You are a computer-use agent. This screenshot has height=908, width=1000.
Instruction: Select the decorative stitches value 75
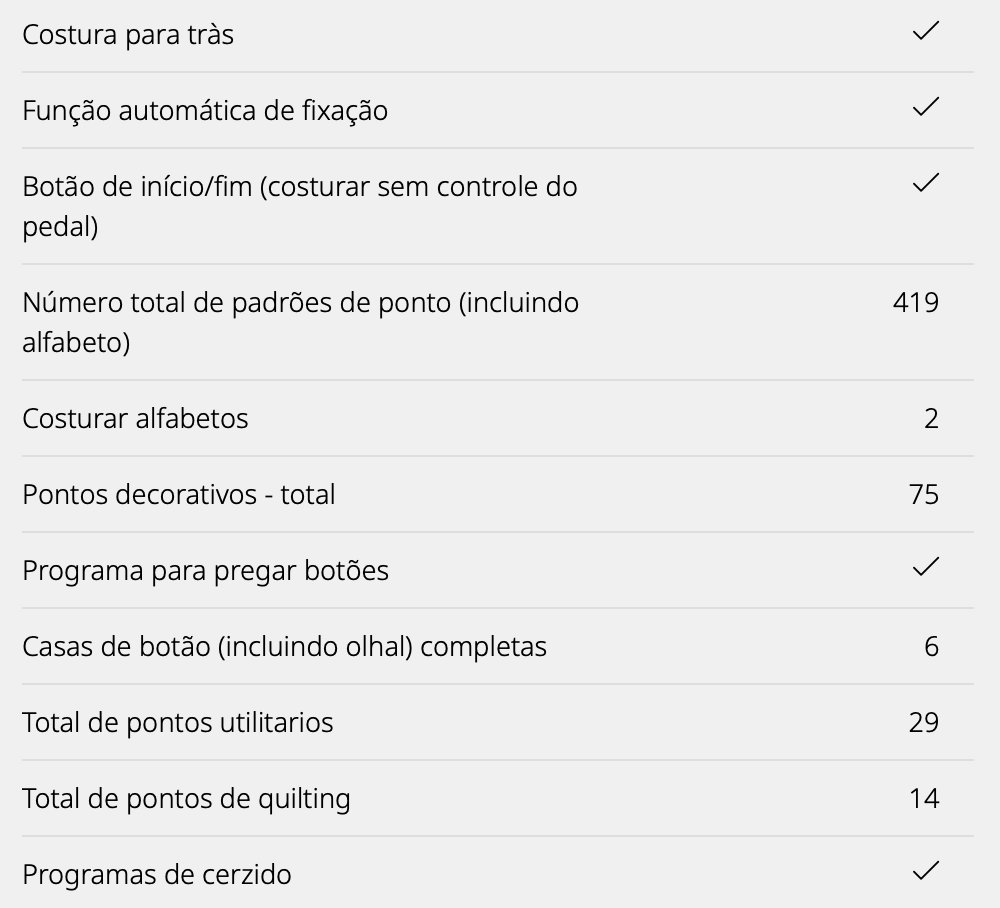[924, 494]
